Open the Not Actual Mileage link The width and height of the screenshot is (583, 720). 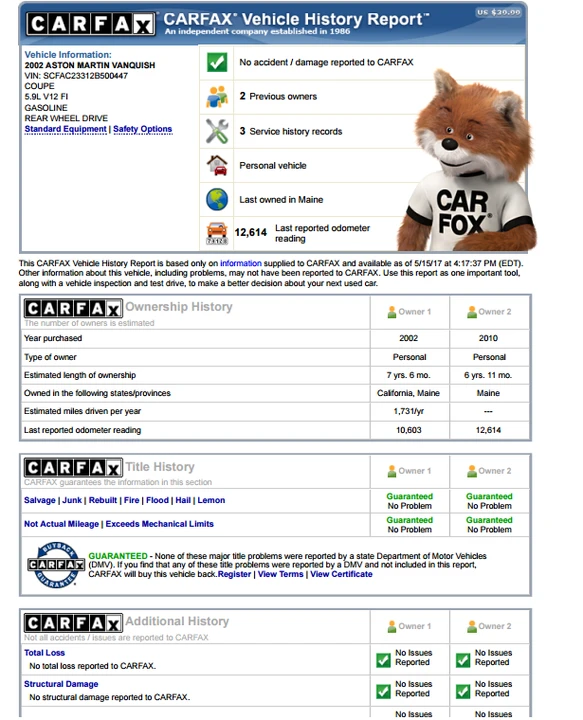click(61, 524)
